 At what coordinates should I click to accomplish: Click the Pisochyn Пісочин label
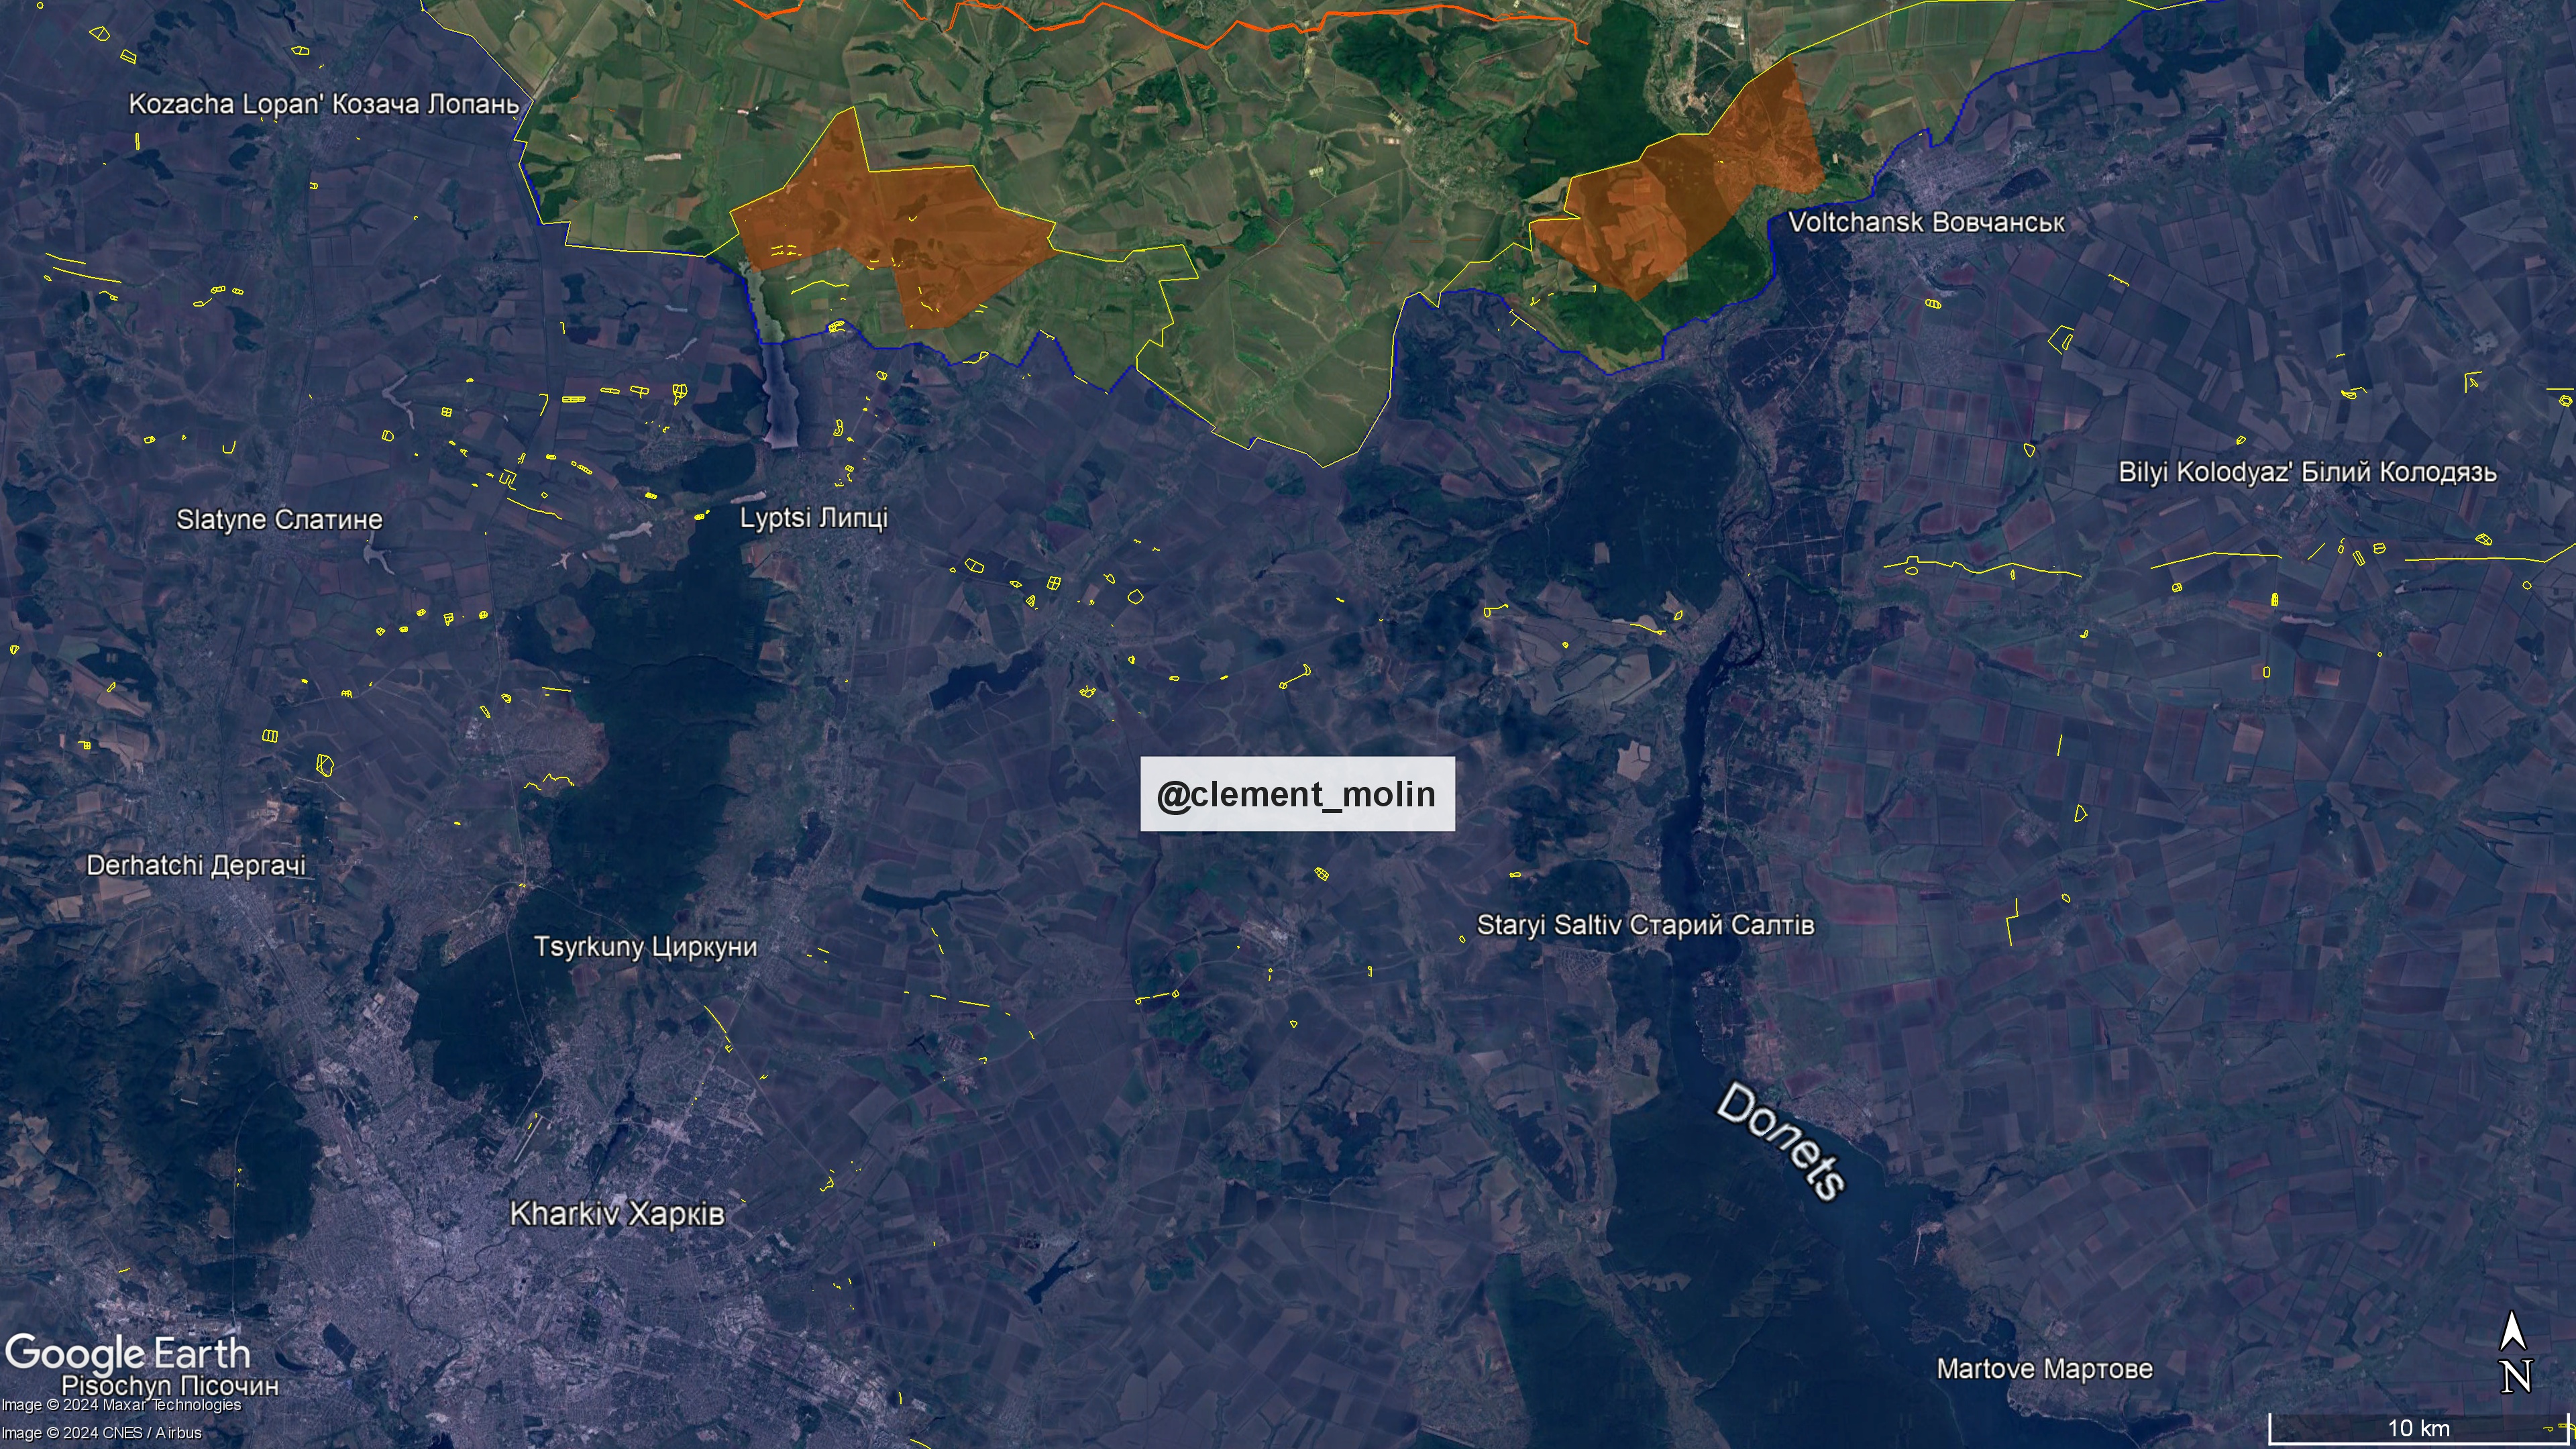pyautogui.click(x=170, y=1385)
